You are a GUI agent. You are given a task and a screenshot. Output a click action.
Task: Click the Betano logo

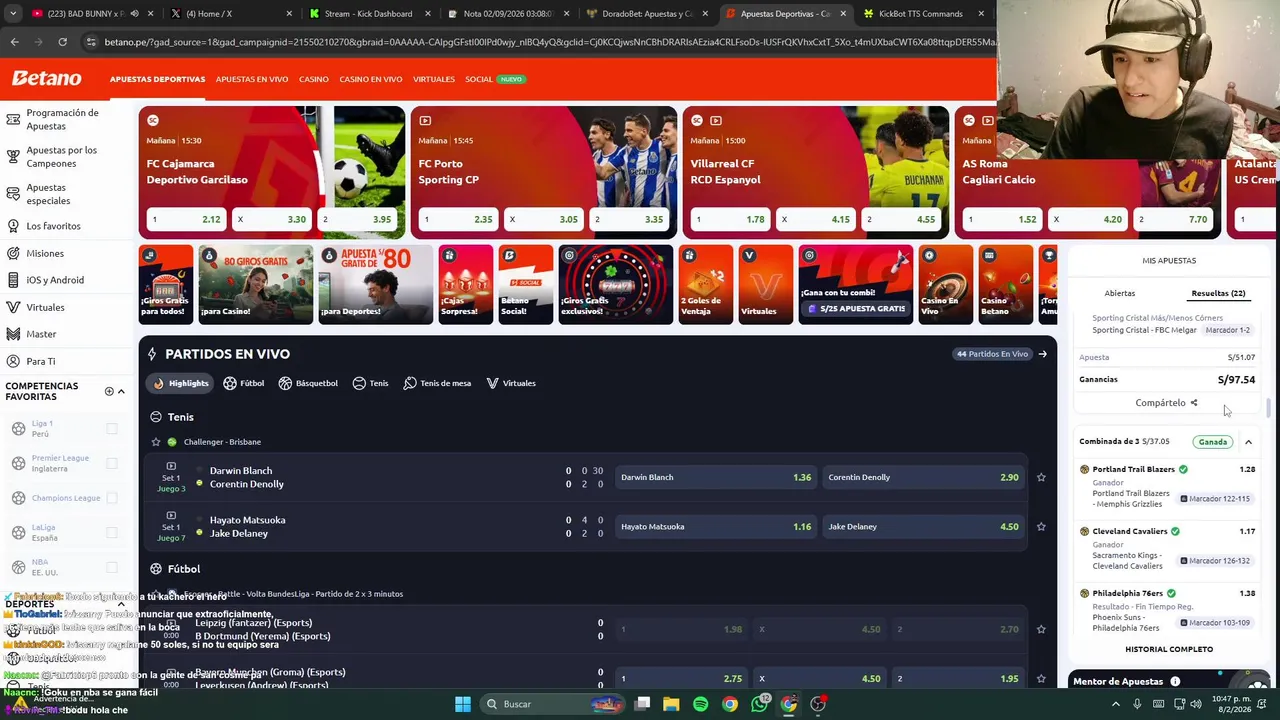(46, 78)
